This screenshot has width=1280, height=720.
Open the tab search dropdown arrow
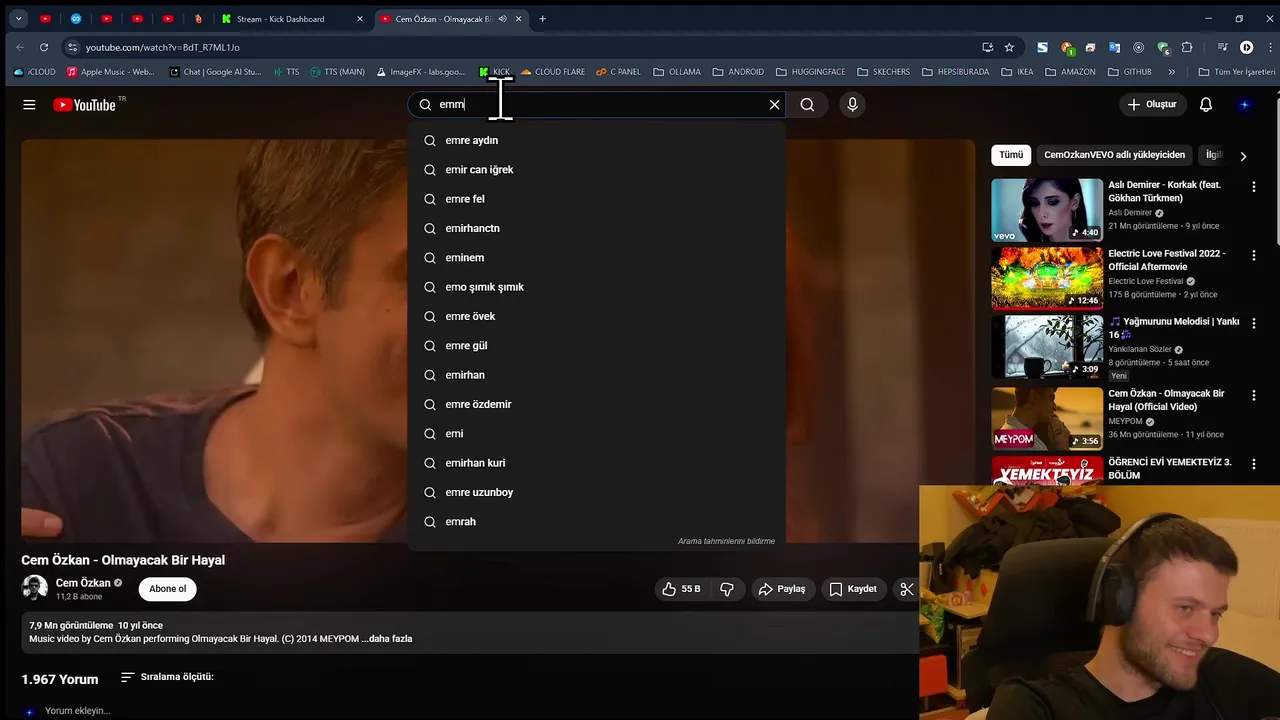(x=18, y=19)
